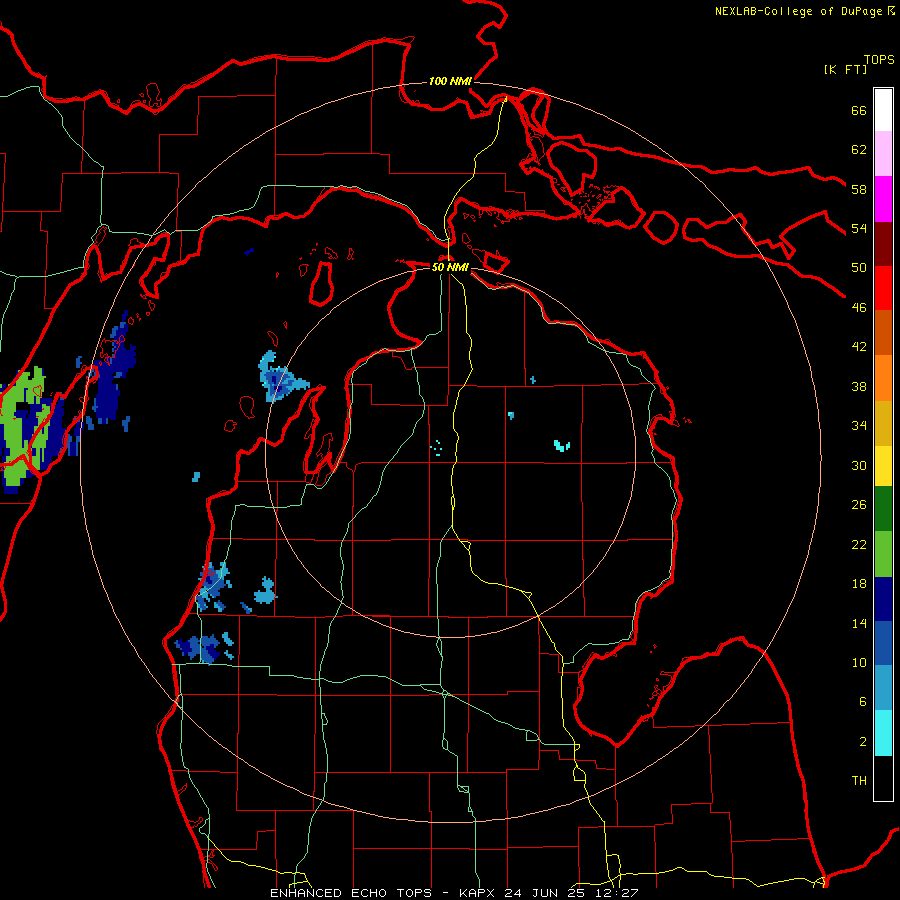Select the cyan legend swatch
900x900 pixels.
tap(883, 733)
